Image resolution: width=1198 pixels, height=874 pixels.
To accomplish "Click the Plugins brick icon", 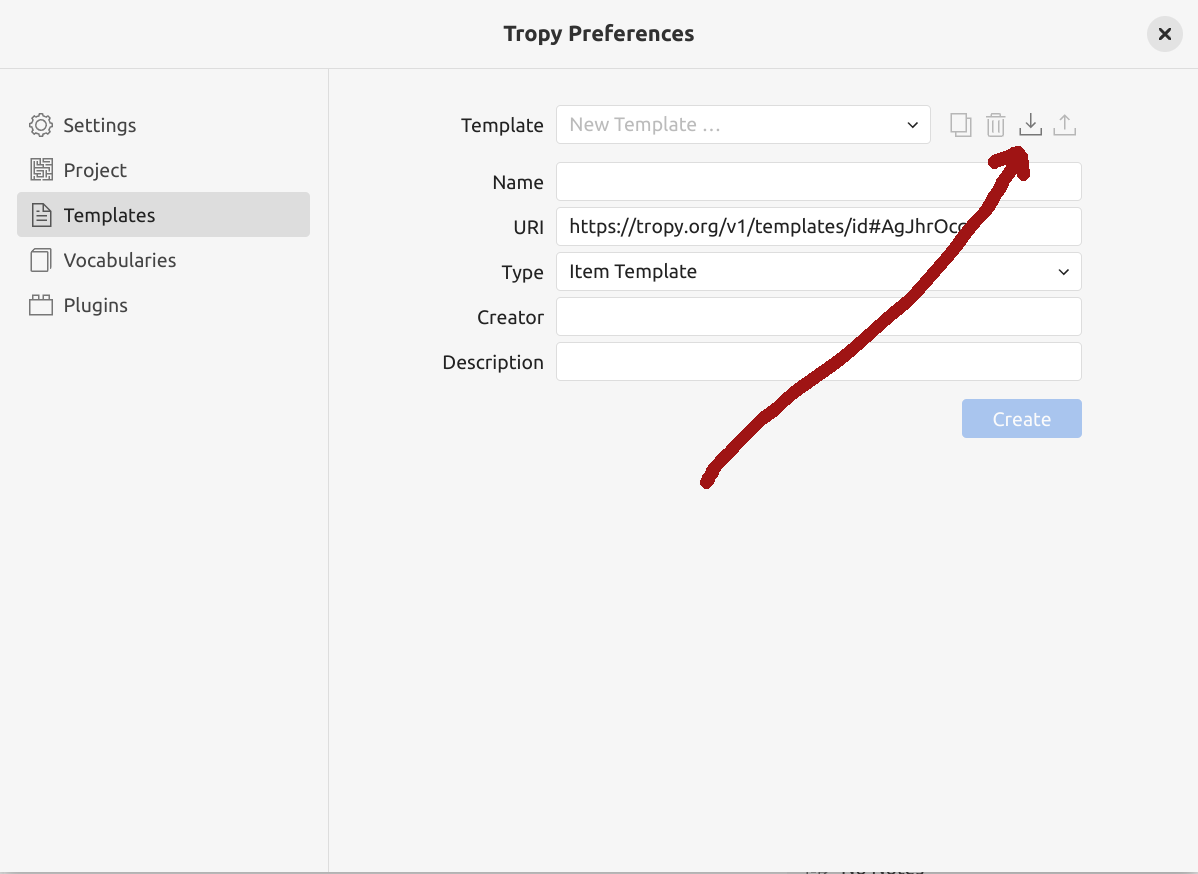I will [41, 305].
